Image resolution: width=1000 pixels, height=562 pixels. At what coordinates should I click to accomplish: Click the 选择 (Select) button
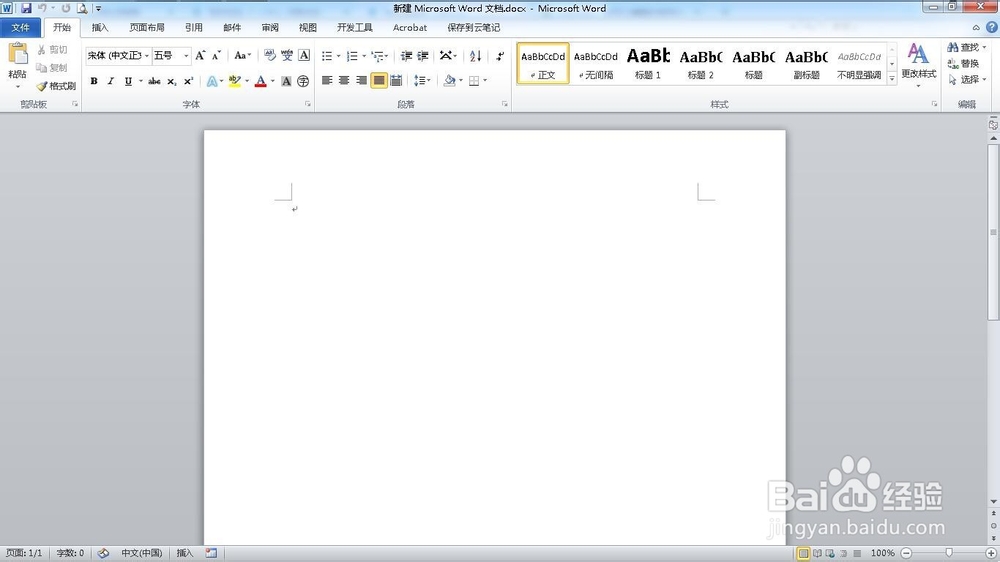967,80
